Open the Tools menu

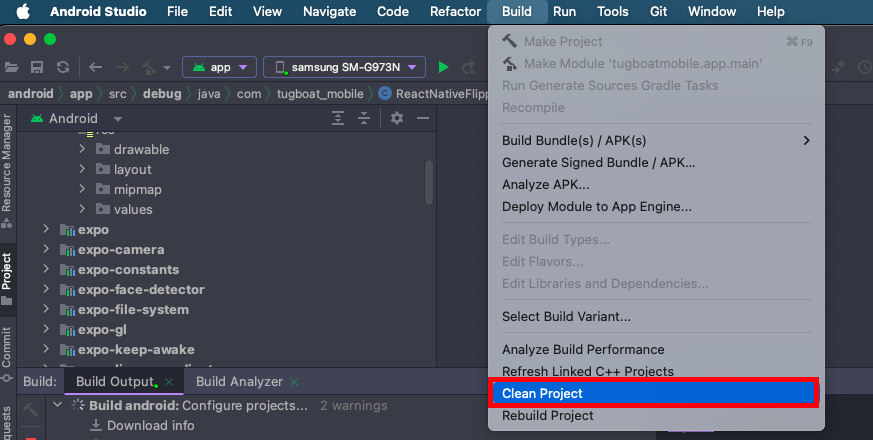[x=612, y=11]
